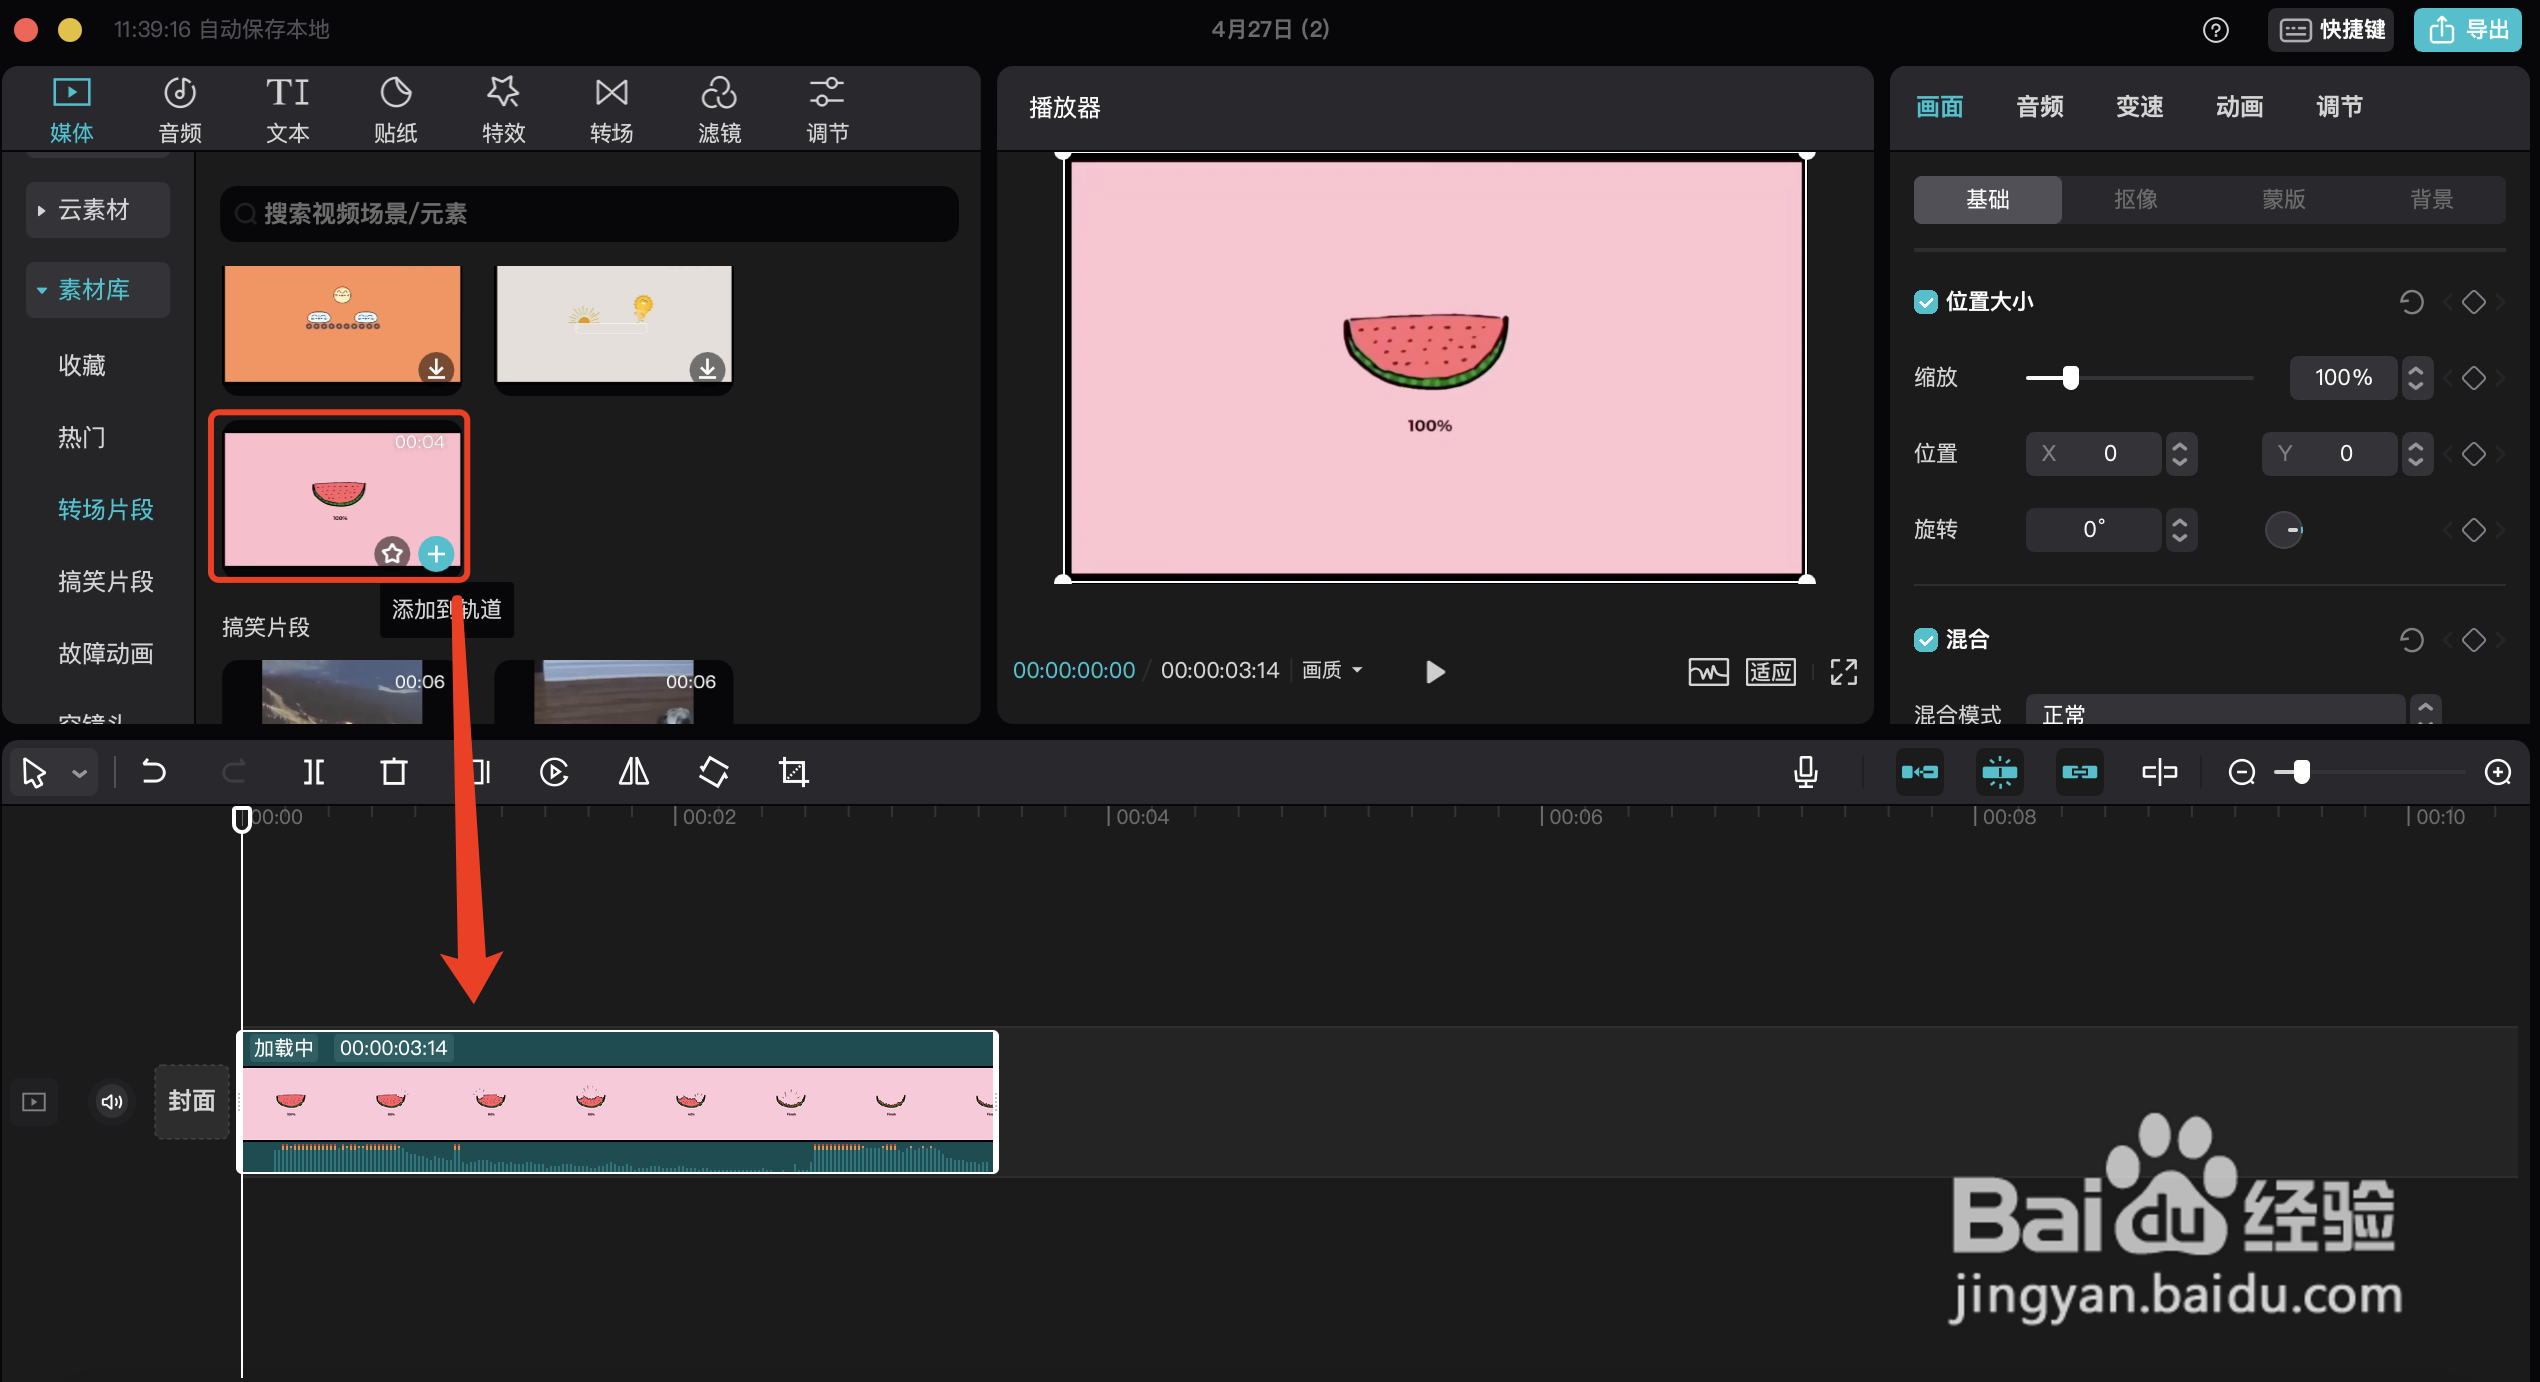Expand the 云素材 tree item
This screenshot has width=2540, height=1382.
tap(97, 209)
